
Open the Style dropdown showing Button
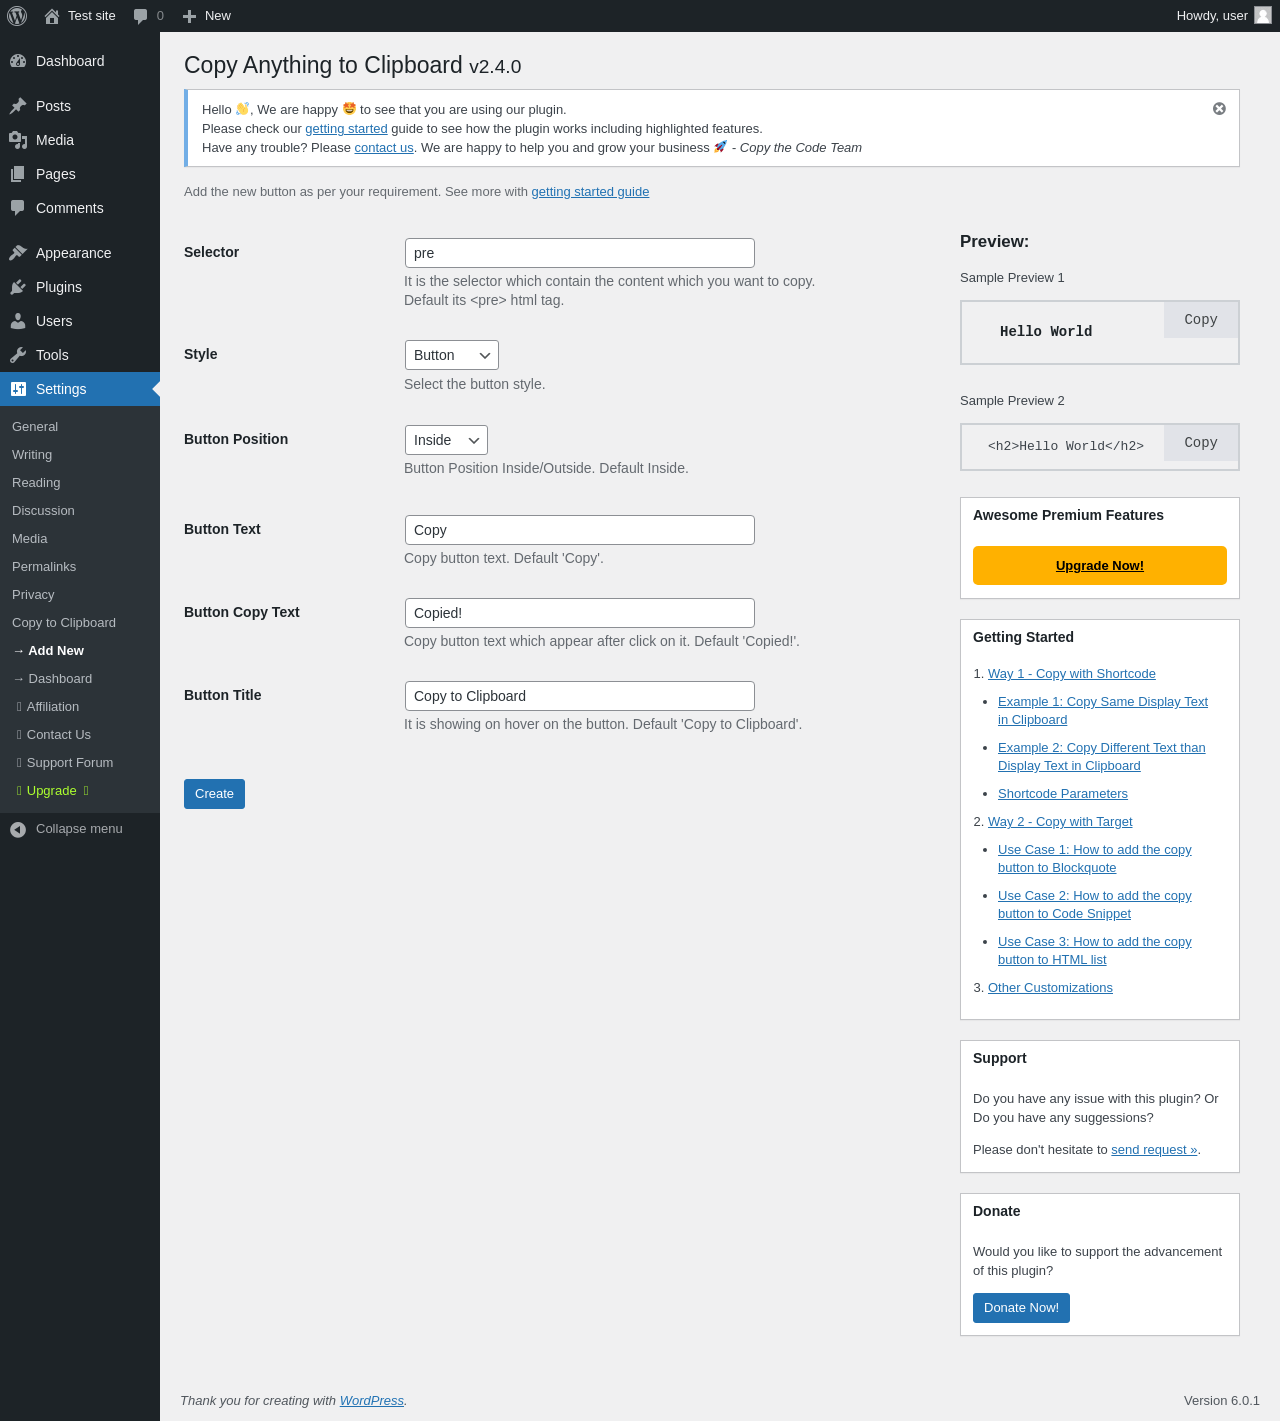pyautogui.click(x=451, y=355)
